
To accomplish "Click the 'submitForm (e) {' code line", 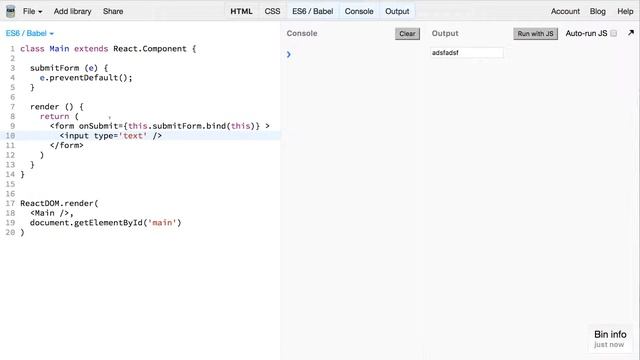I will 69,68.
